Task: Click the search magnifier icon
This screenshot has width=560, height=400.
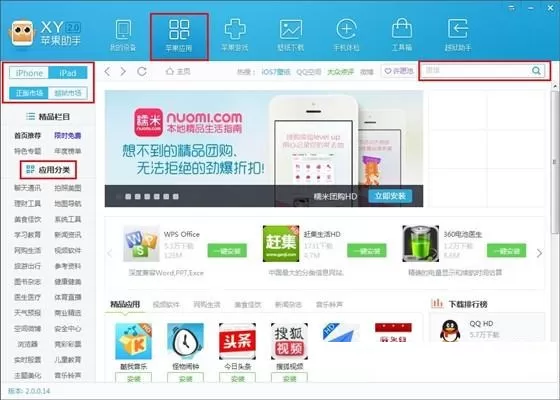Action: [536, 71]
